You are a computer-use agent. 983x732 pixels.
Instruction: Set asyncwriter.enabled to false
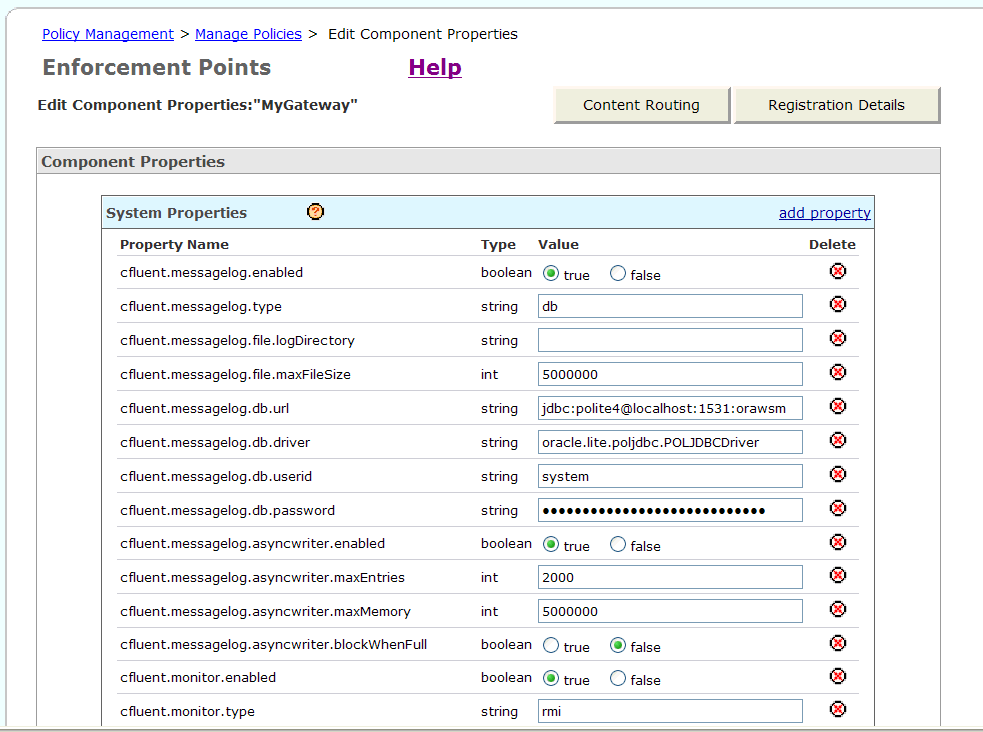click(618, 544)
